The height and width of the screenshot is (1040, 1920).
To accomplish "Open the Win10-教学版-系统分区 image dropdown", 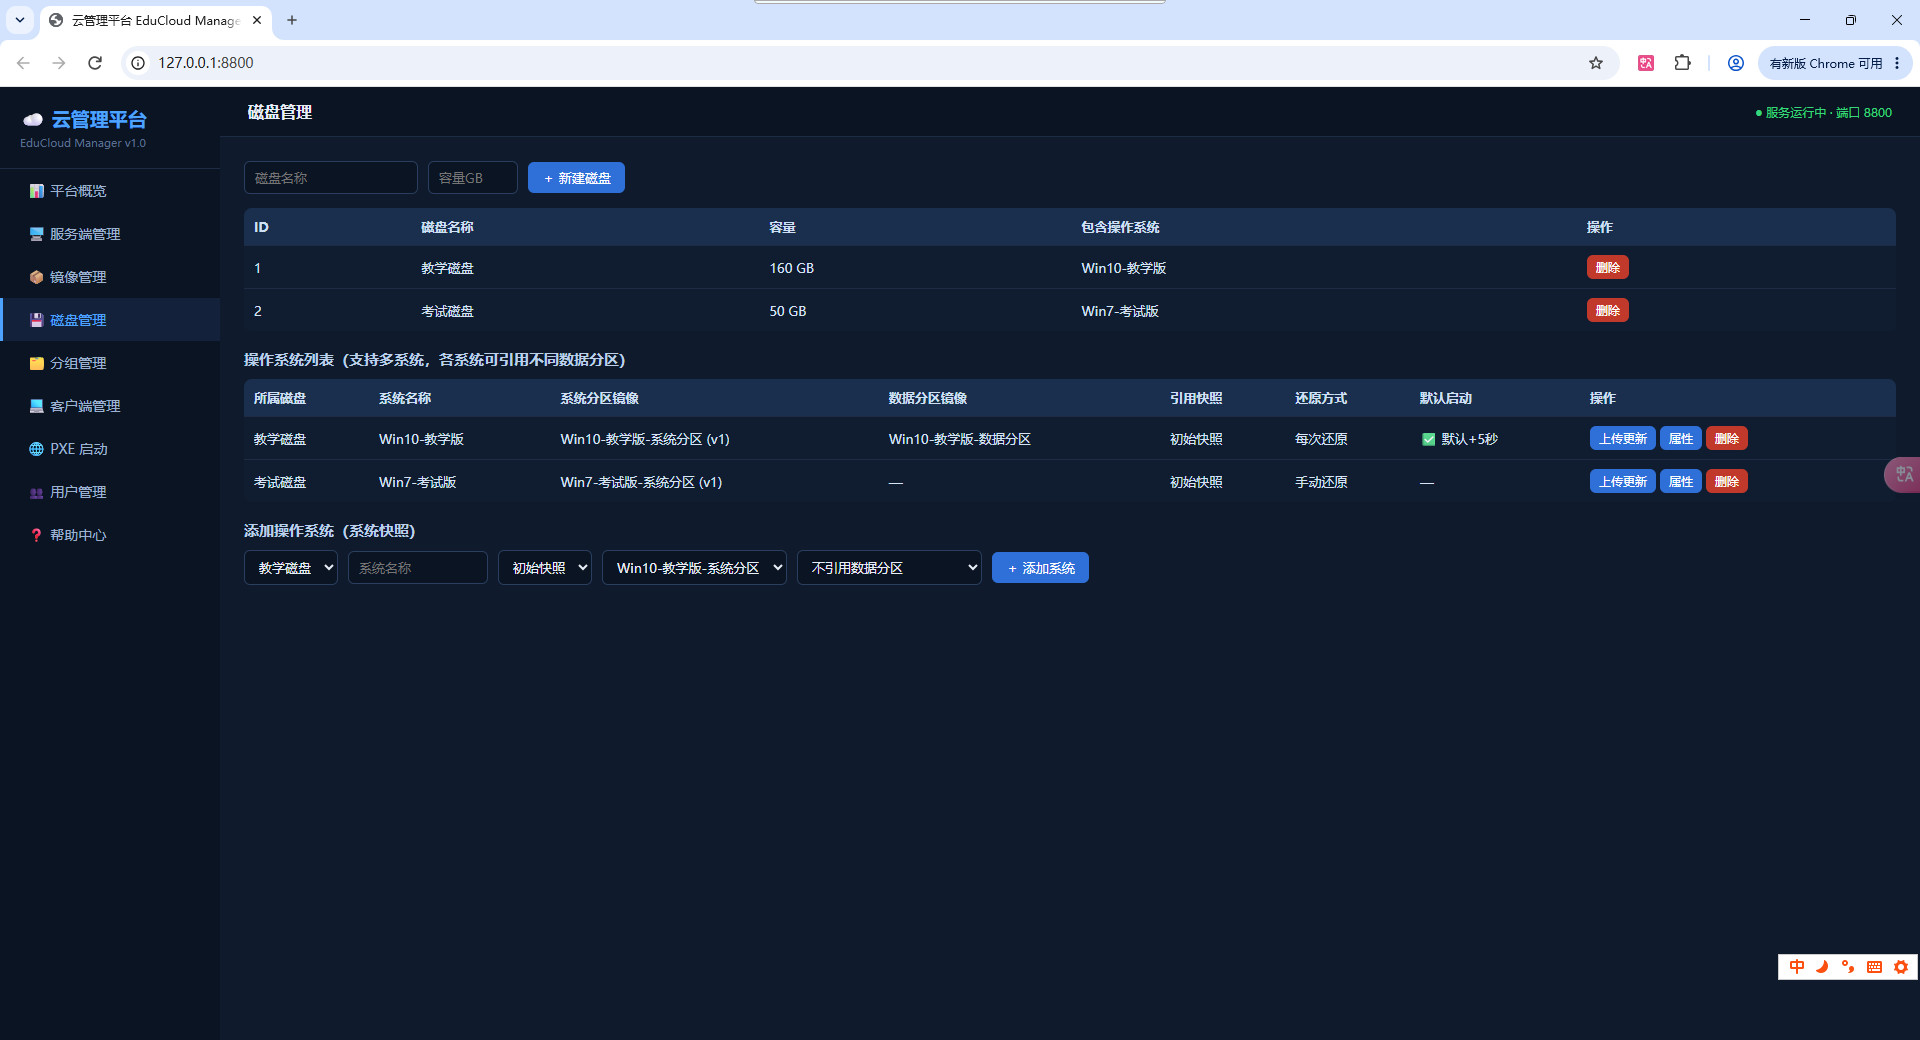I will tap(694, 568).
